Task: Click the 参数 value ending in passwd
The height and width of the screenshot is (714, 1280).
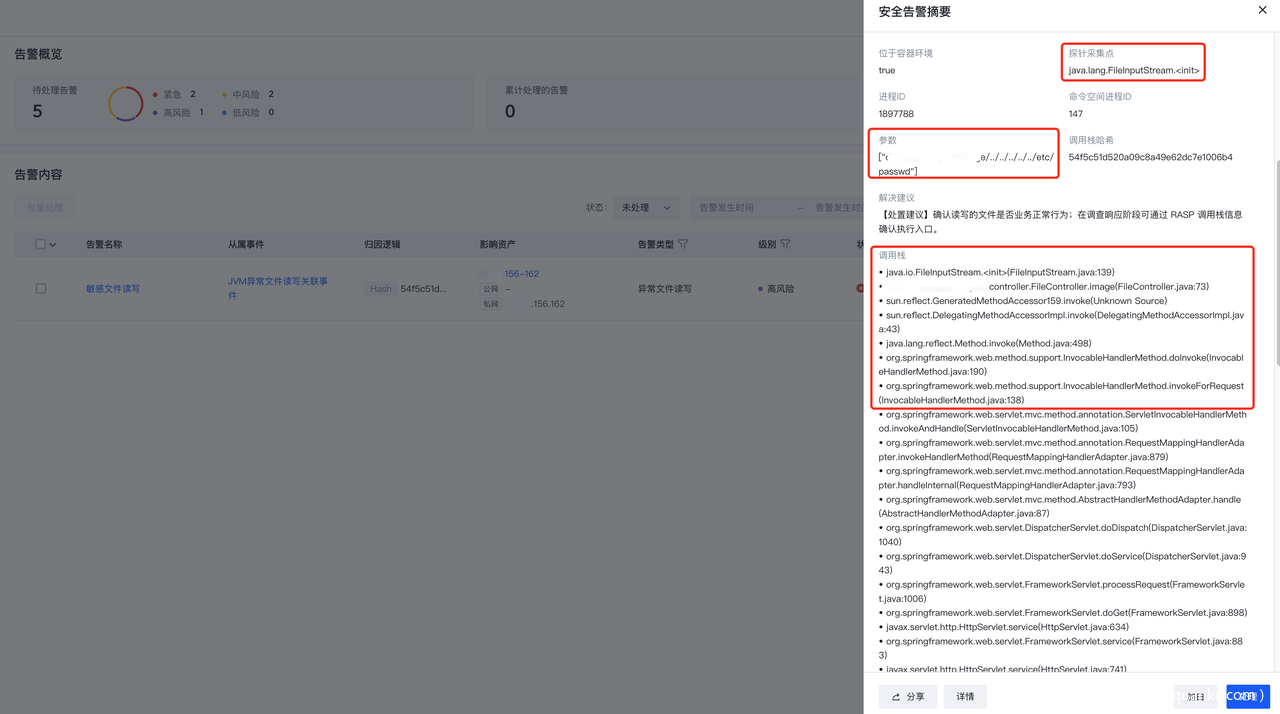Action: [966, 164]
